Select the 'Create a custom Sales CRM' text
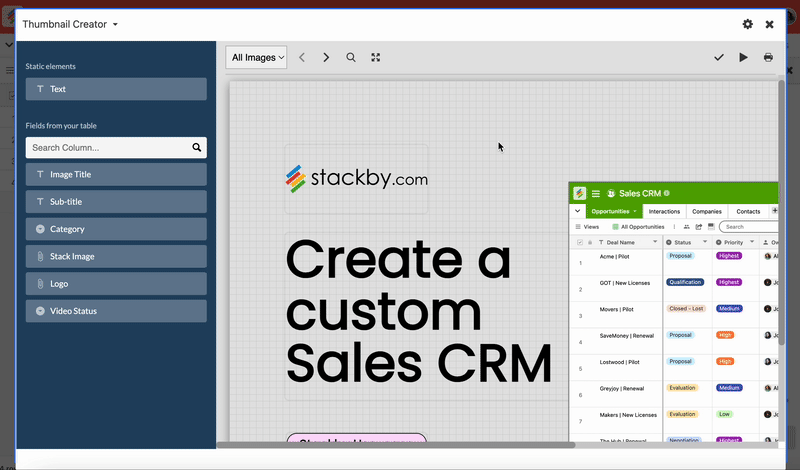800x470 pixels. pyautogui.click(x=418, y=311)
